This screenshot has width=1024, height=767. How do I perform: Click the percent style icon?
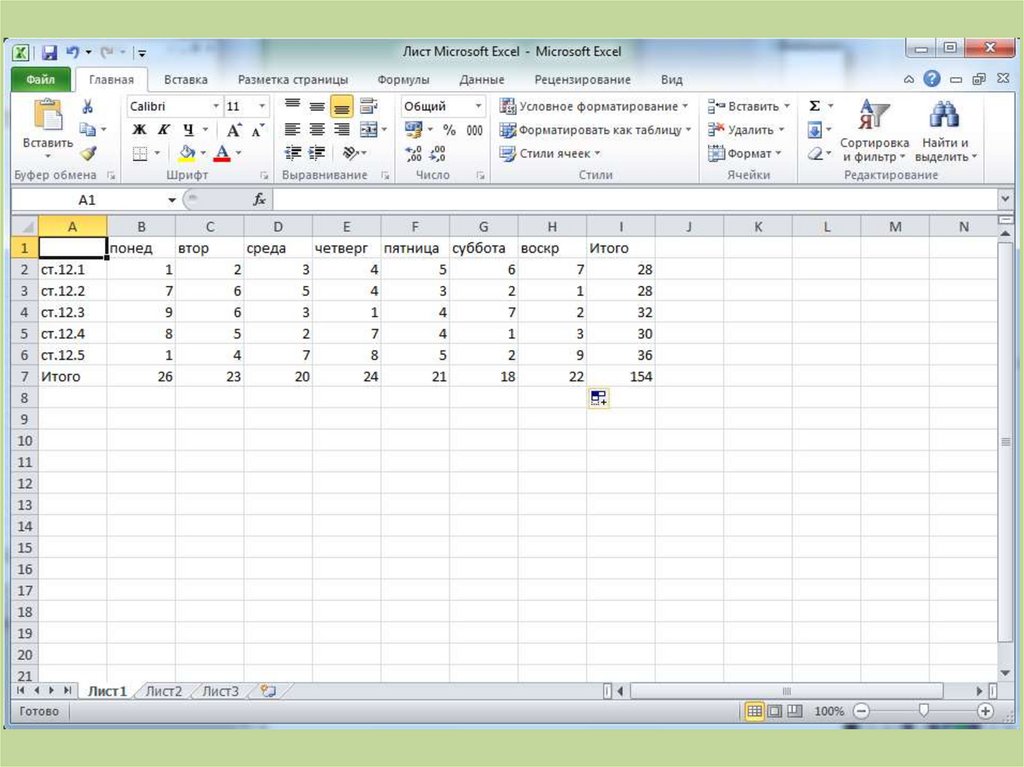coord(449,130)
